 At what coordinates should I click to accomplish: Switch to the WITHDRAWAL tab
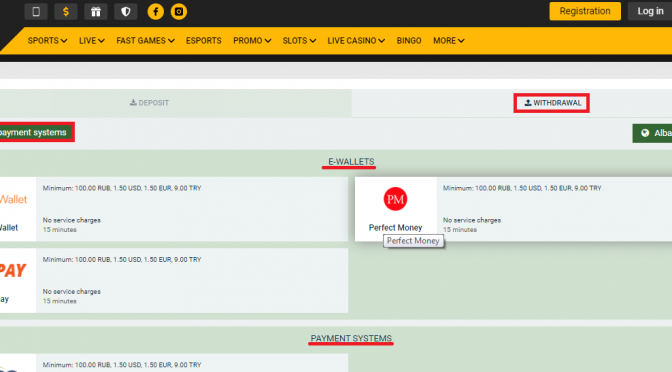coord(552,103)
